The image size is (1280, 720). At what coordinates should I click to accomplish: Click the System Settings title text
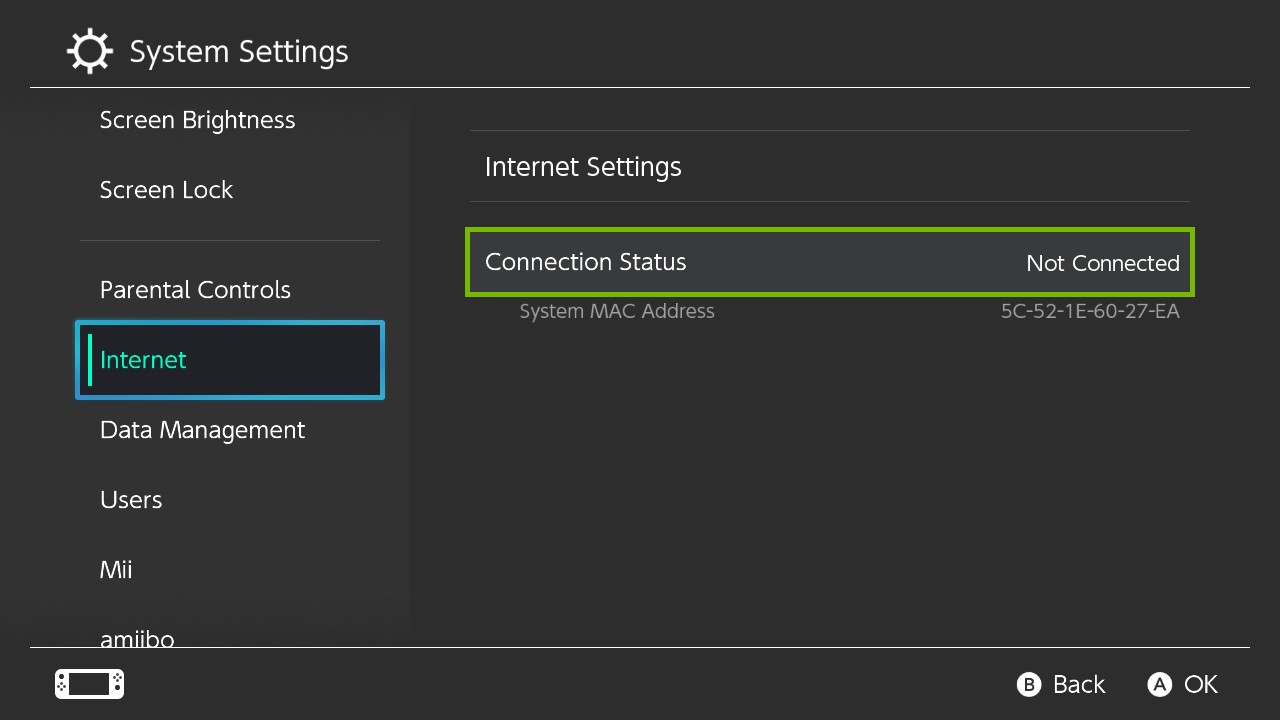coord(238,51)
